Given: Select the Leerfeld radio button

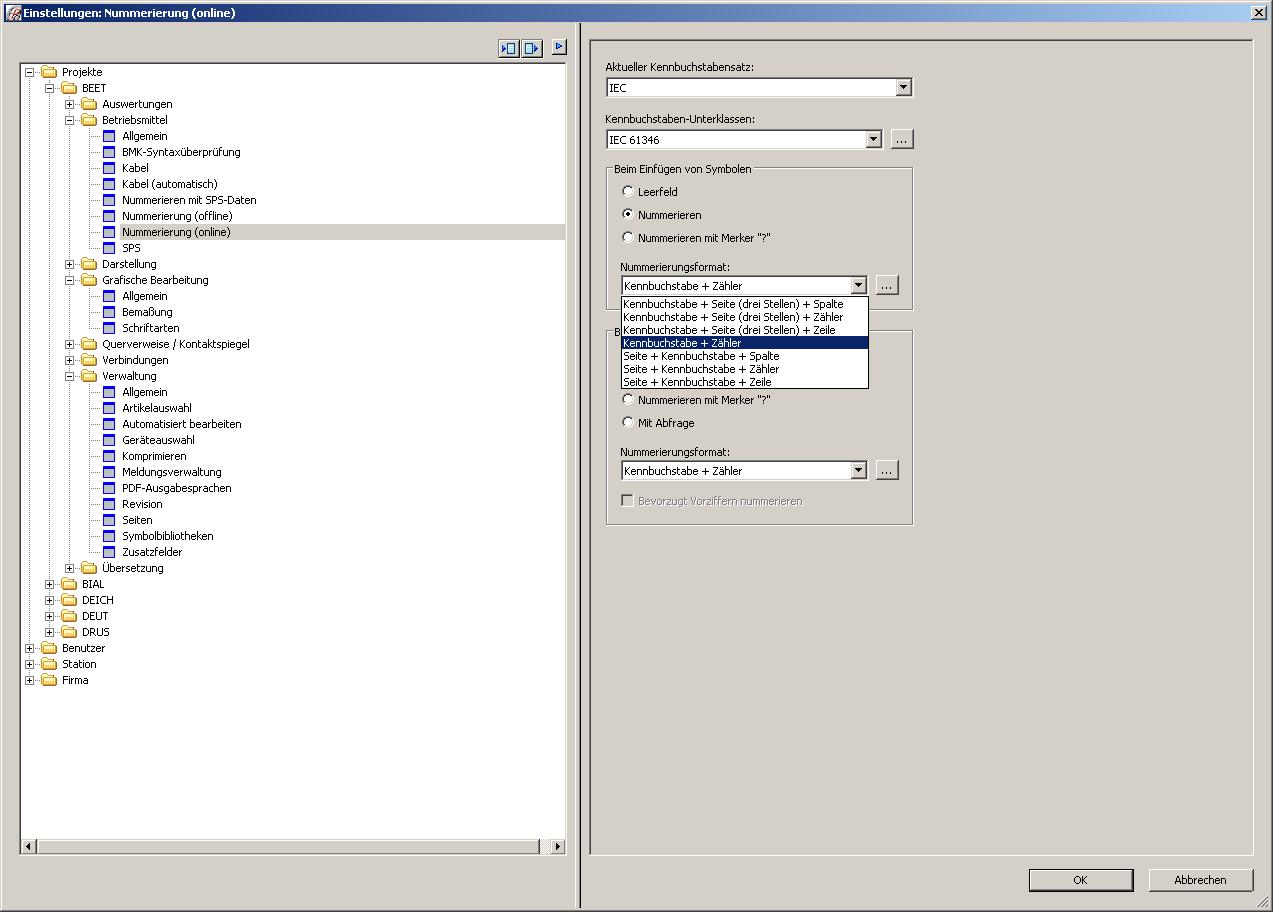Looking at the screenshot, I should [x=628, y=191].
